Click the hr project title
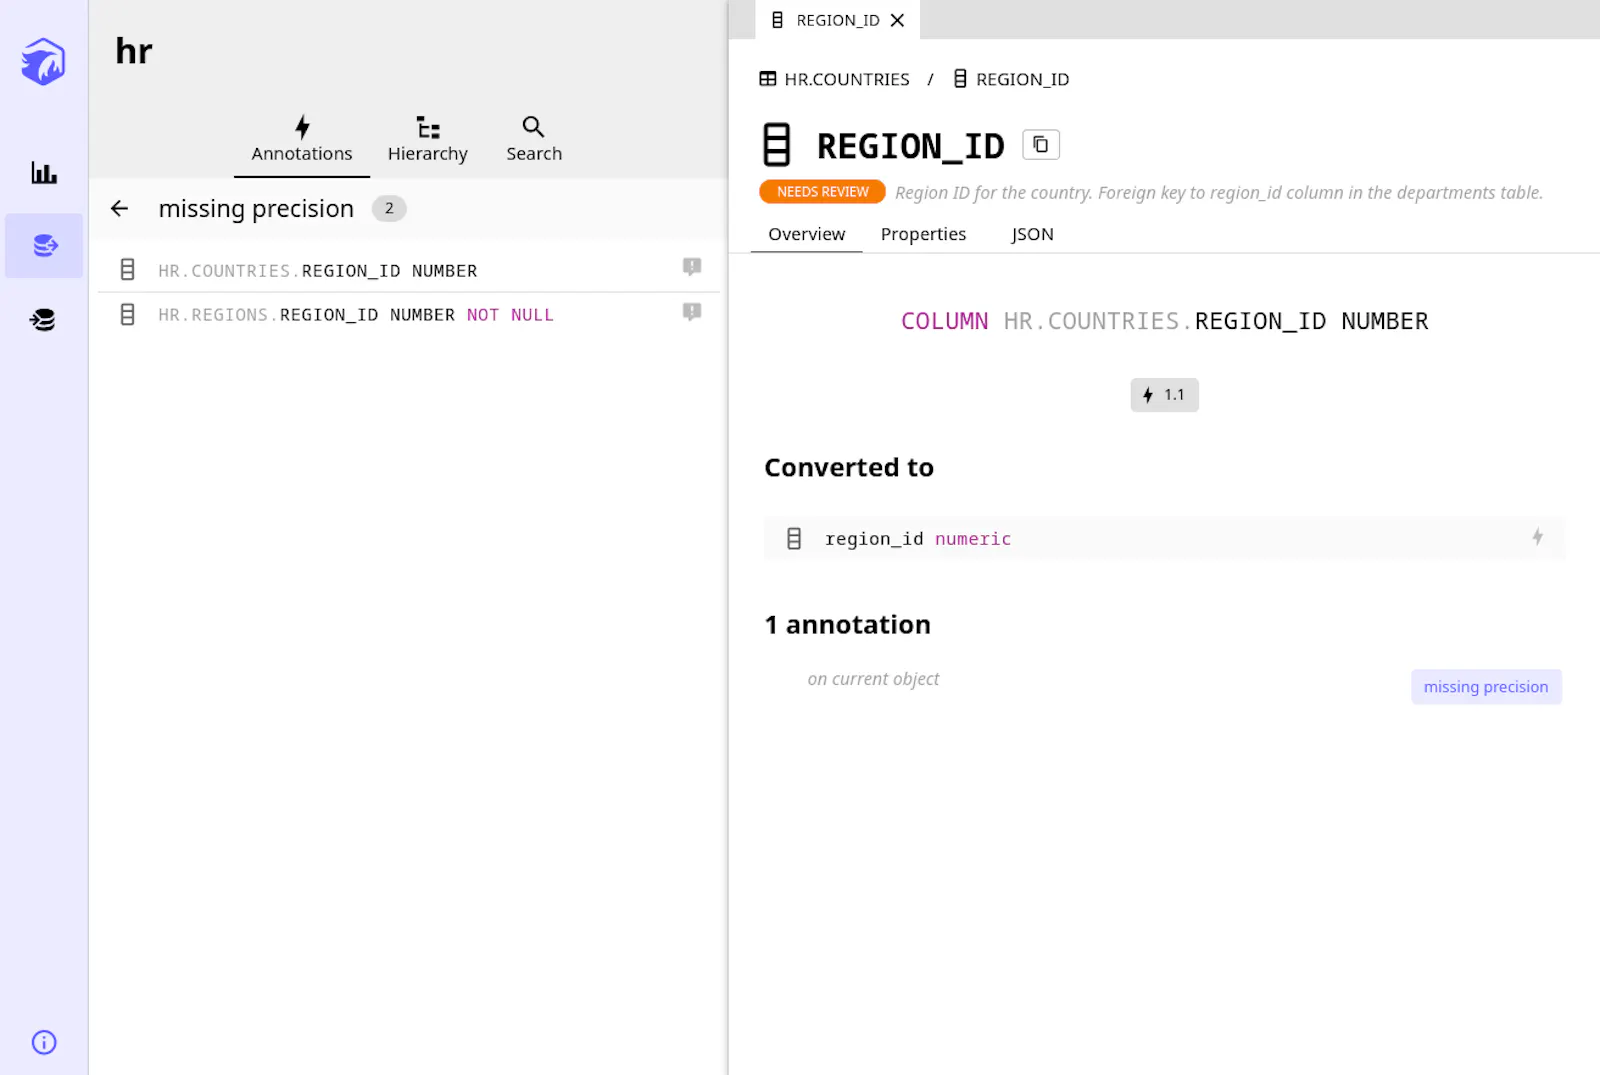This screenshot has height=1075, width=1600. click(134, 51)
